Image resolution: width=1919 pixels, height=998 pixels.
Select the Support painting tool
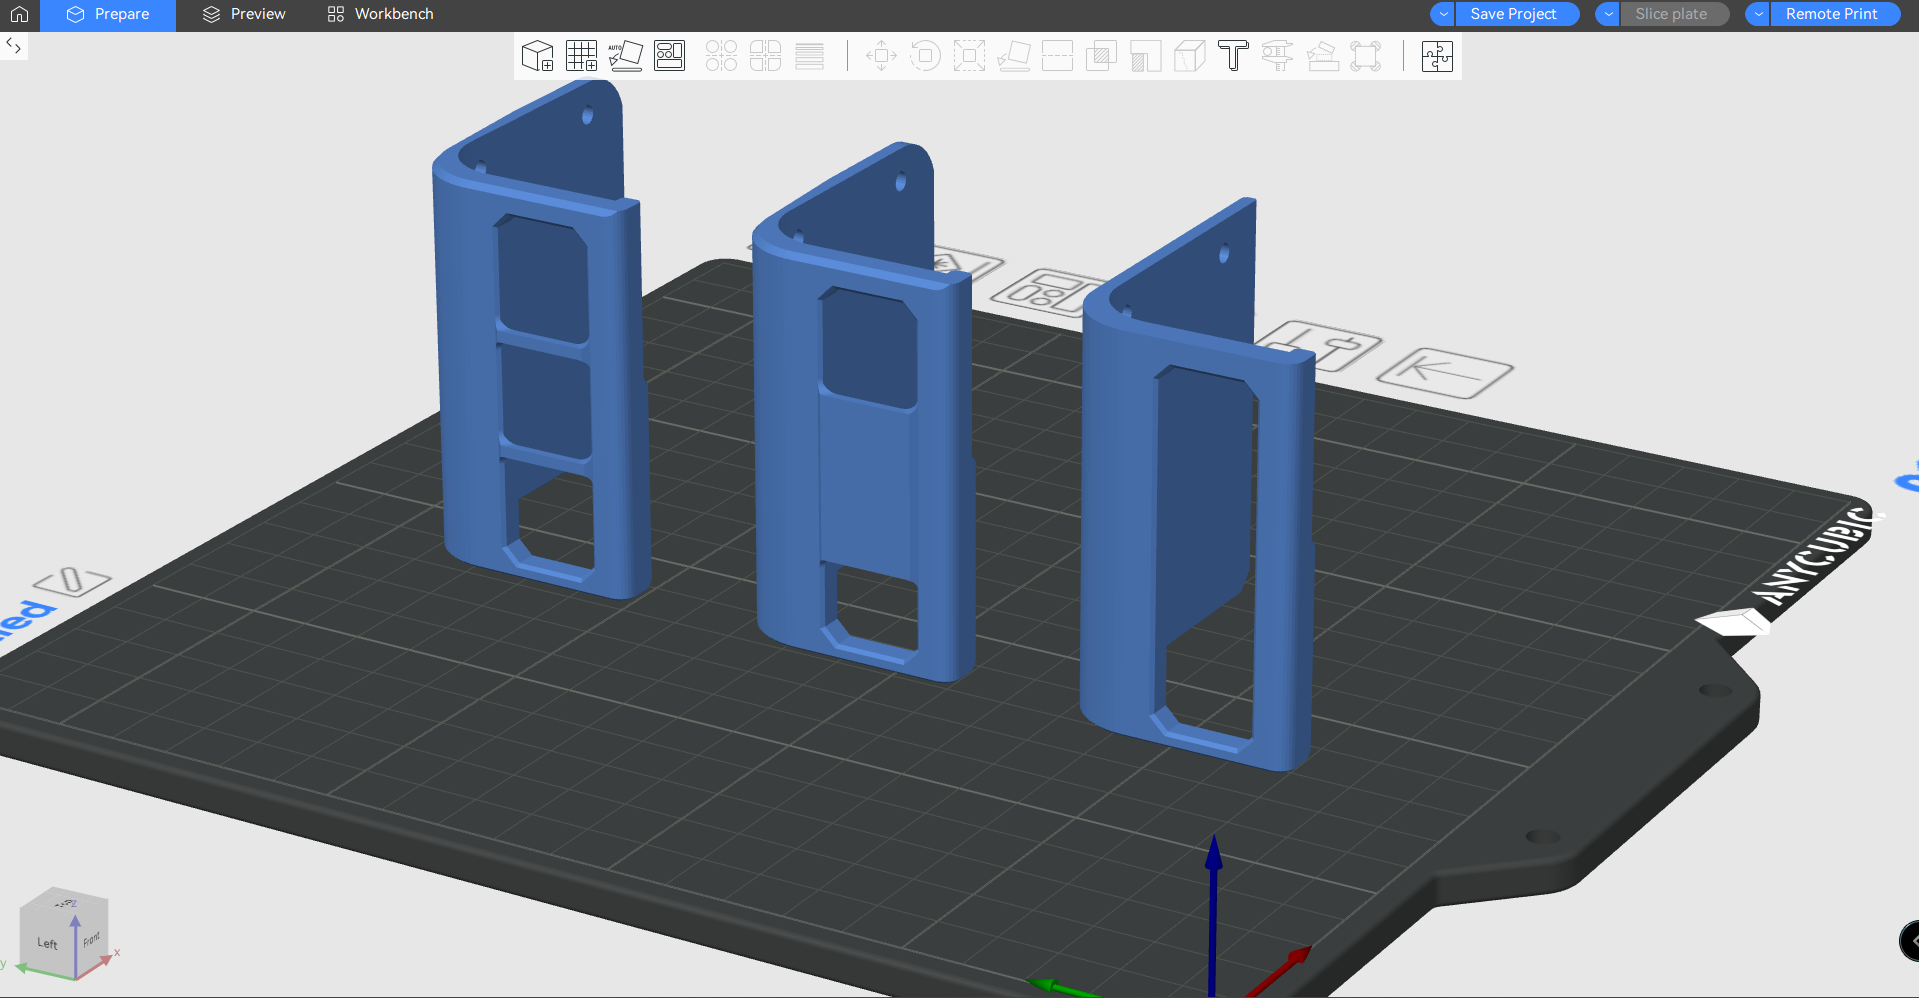[x=1145, y=56]
